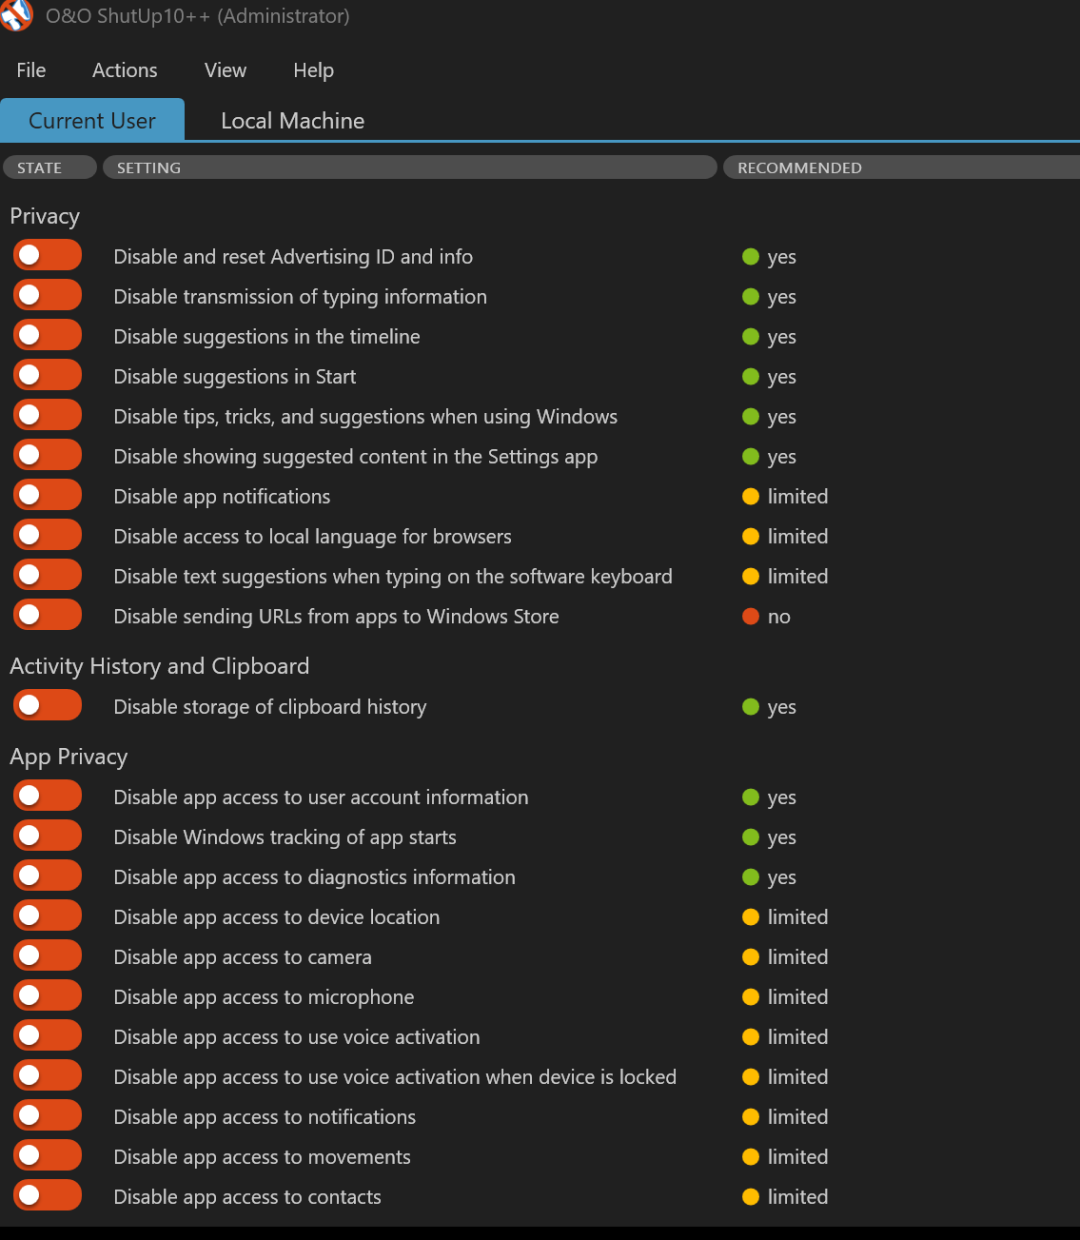
Task: Click the App Privacy section heading
Action: point(69,757)
